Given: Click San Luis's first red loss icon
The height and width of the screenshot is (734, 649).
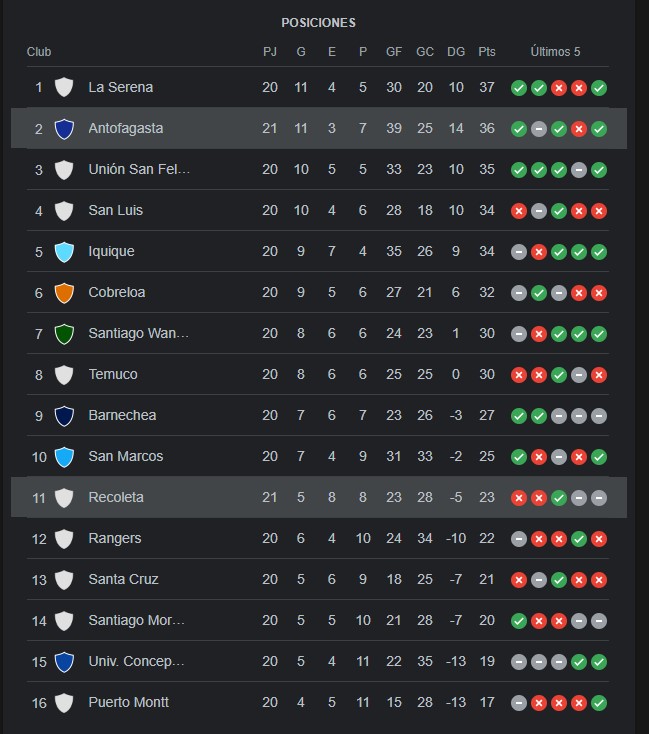Looking at the screenshot, I should point(519,211).
